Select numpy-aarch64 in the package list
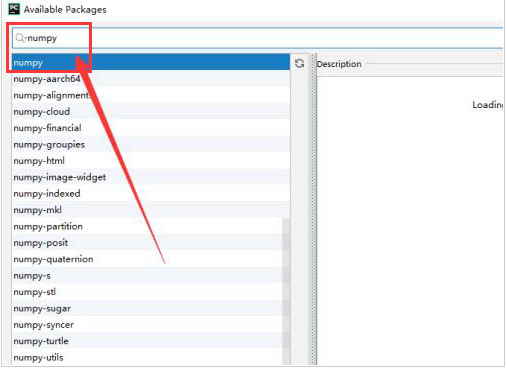The height and width of the screenshot is (369, 507). 151,79
